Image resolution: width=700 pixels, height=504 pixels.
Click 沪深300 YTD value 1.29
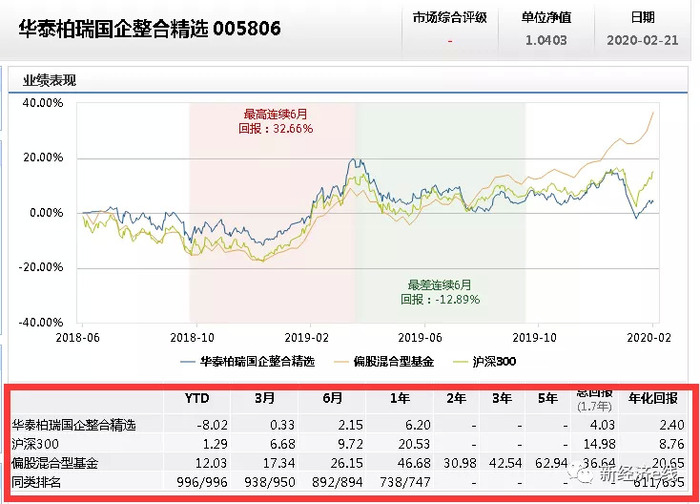[x=215, y=444]
